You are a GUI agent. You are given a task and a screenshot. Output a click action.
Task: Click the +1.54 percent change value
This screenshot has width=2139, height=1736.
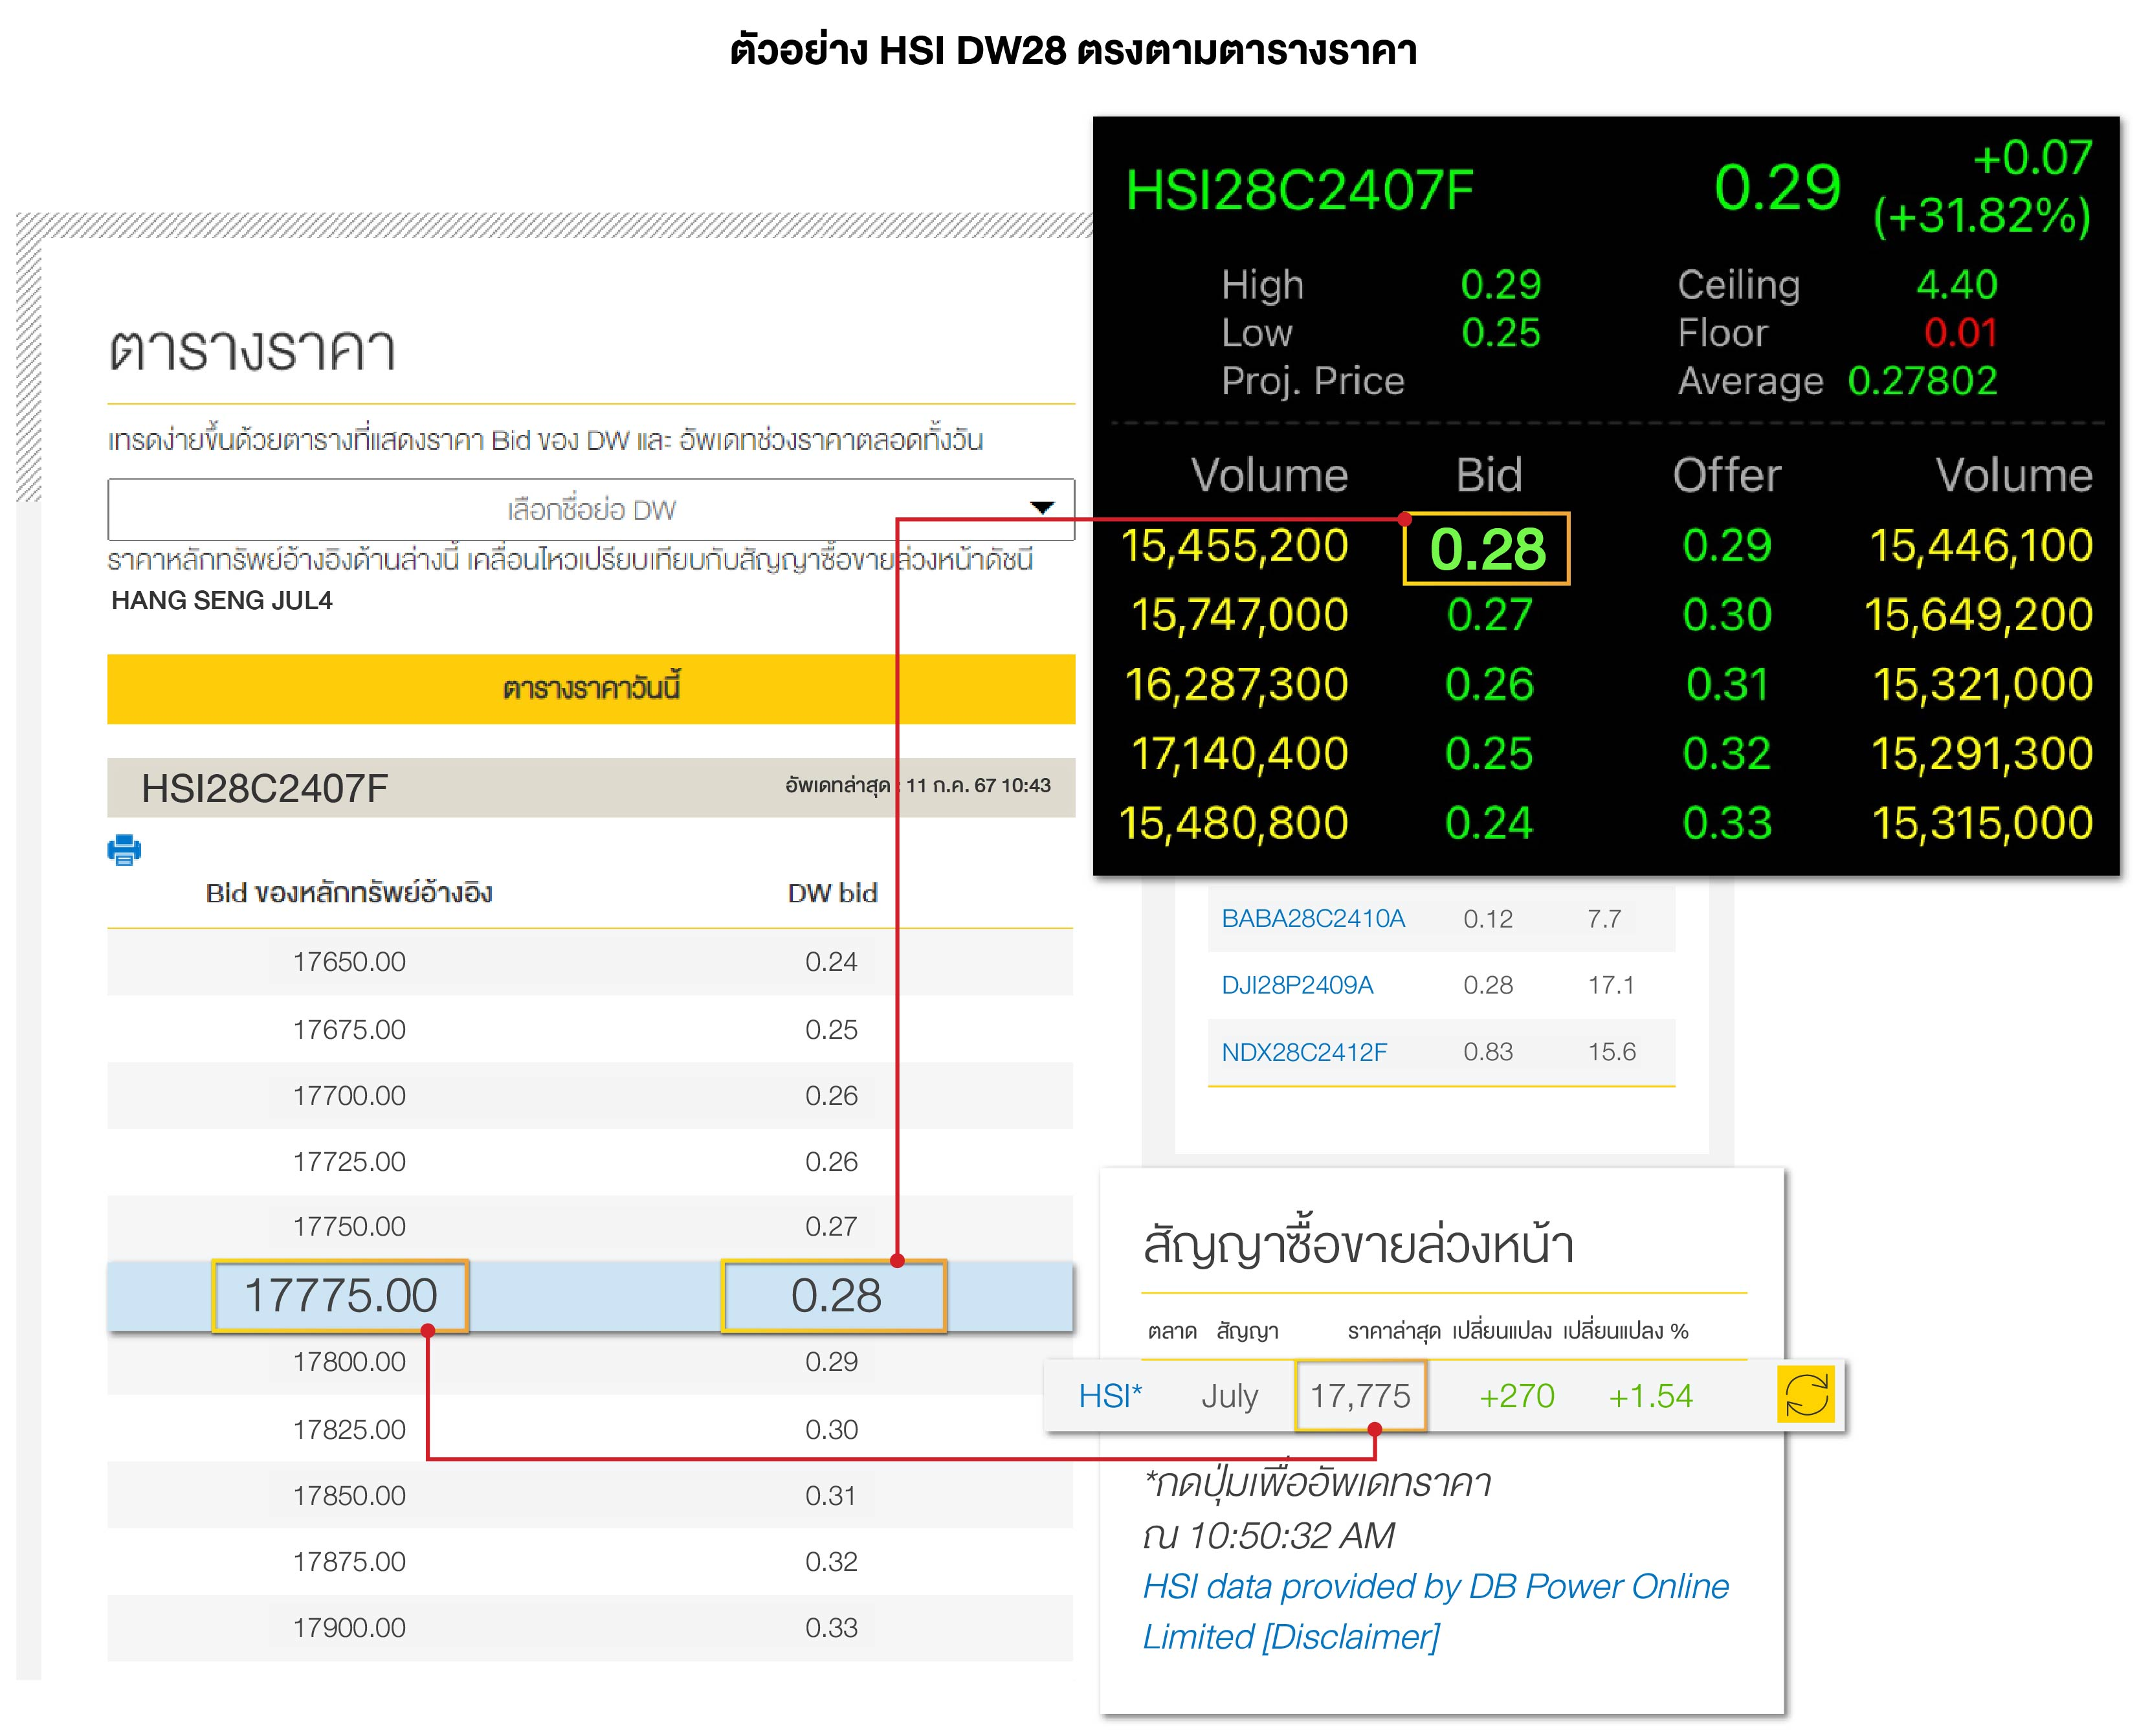point(1650,1395)
